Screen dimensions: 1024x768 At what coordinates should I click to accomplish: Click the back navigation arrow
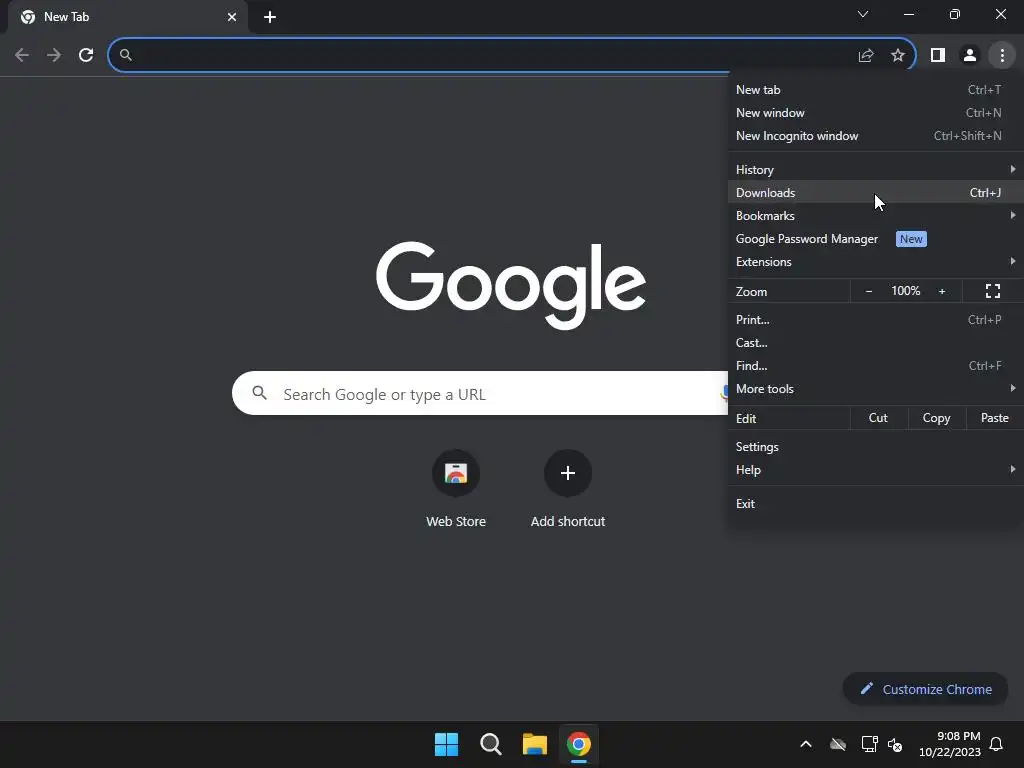pos(22,55)
